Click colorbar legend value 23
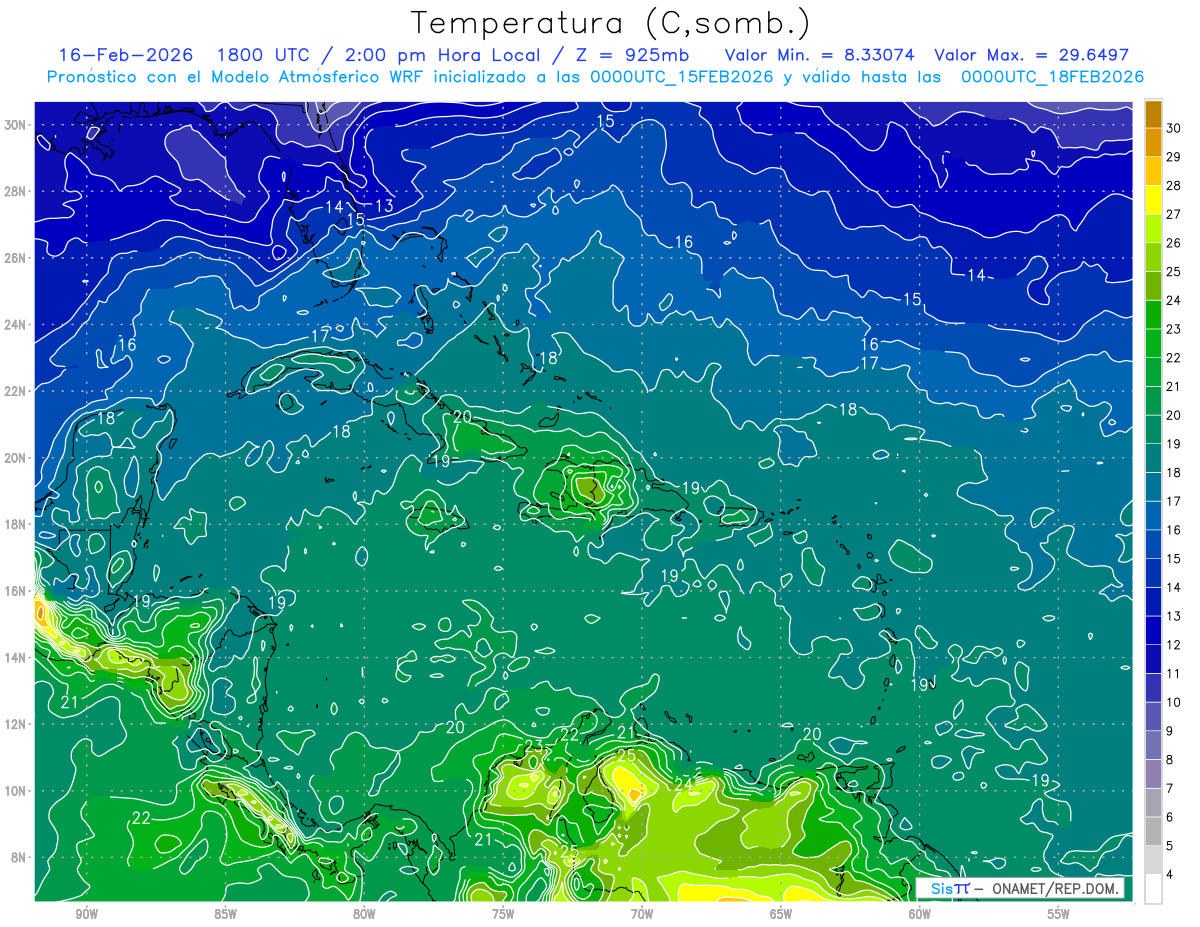 [x=1174, y=329]
